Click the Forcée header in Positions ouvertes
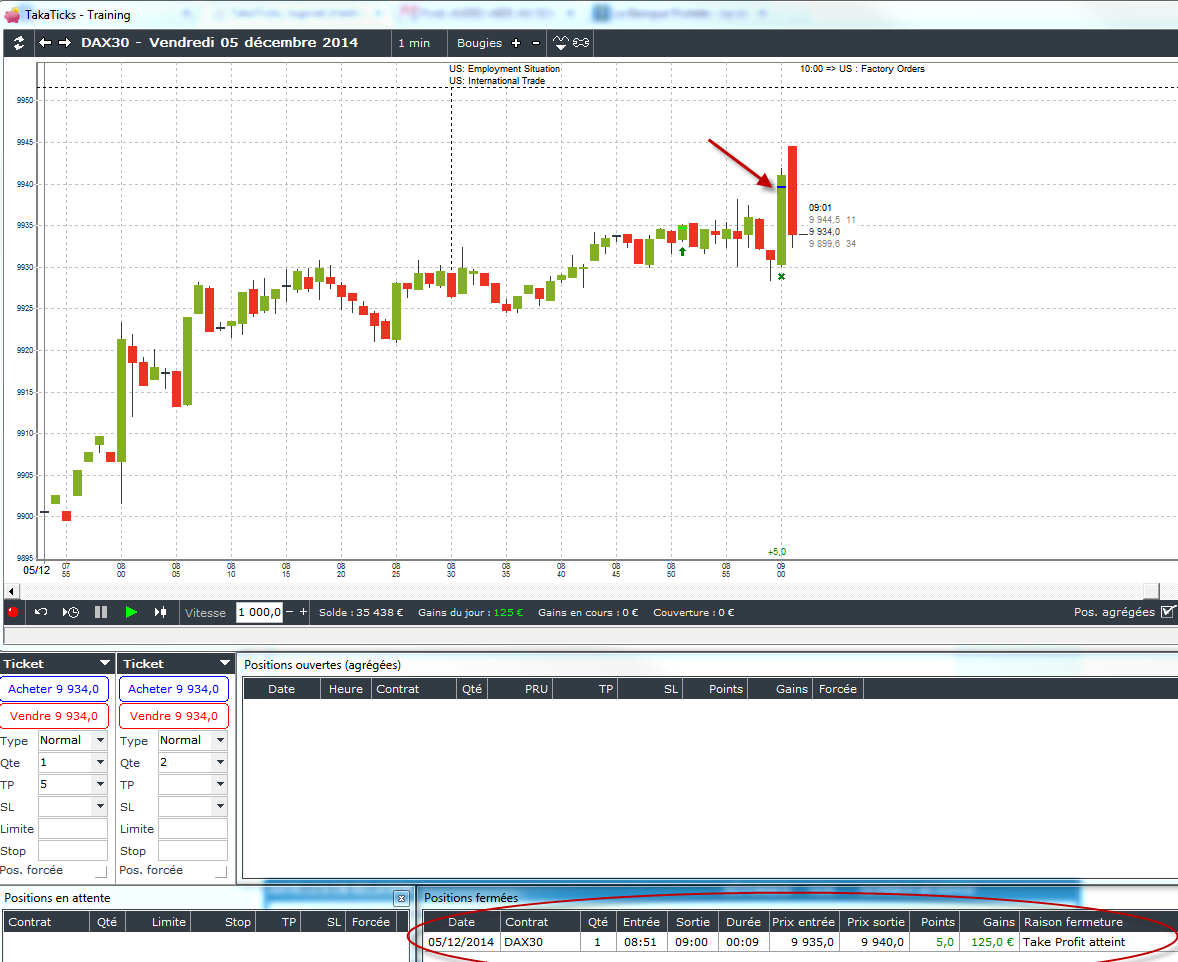The image size is (1178, 962). coord(838,688)
